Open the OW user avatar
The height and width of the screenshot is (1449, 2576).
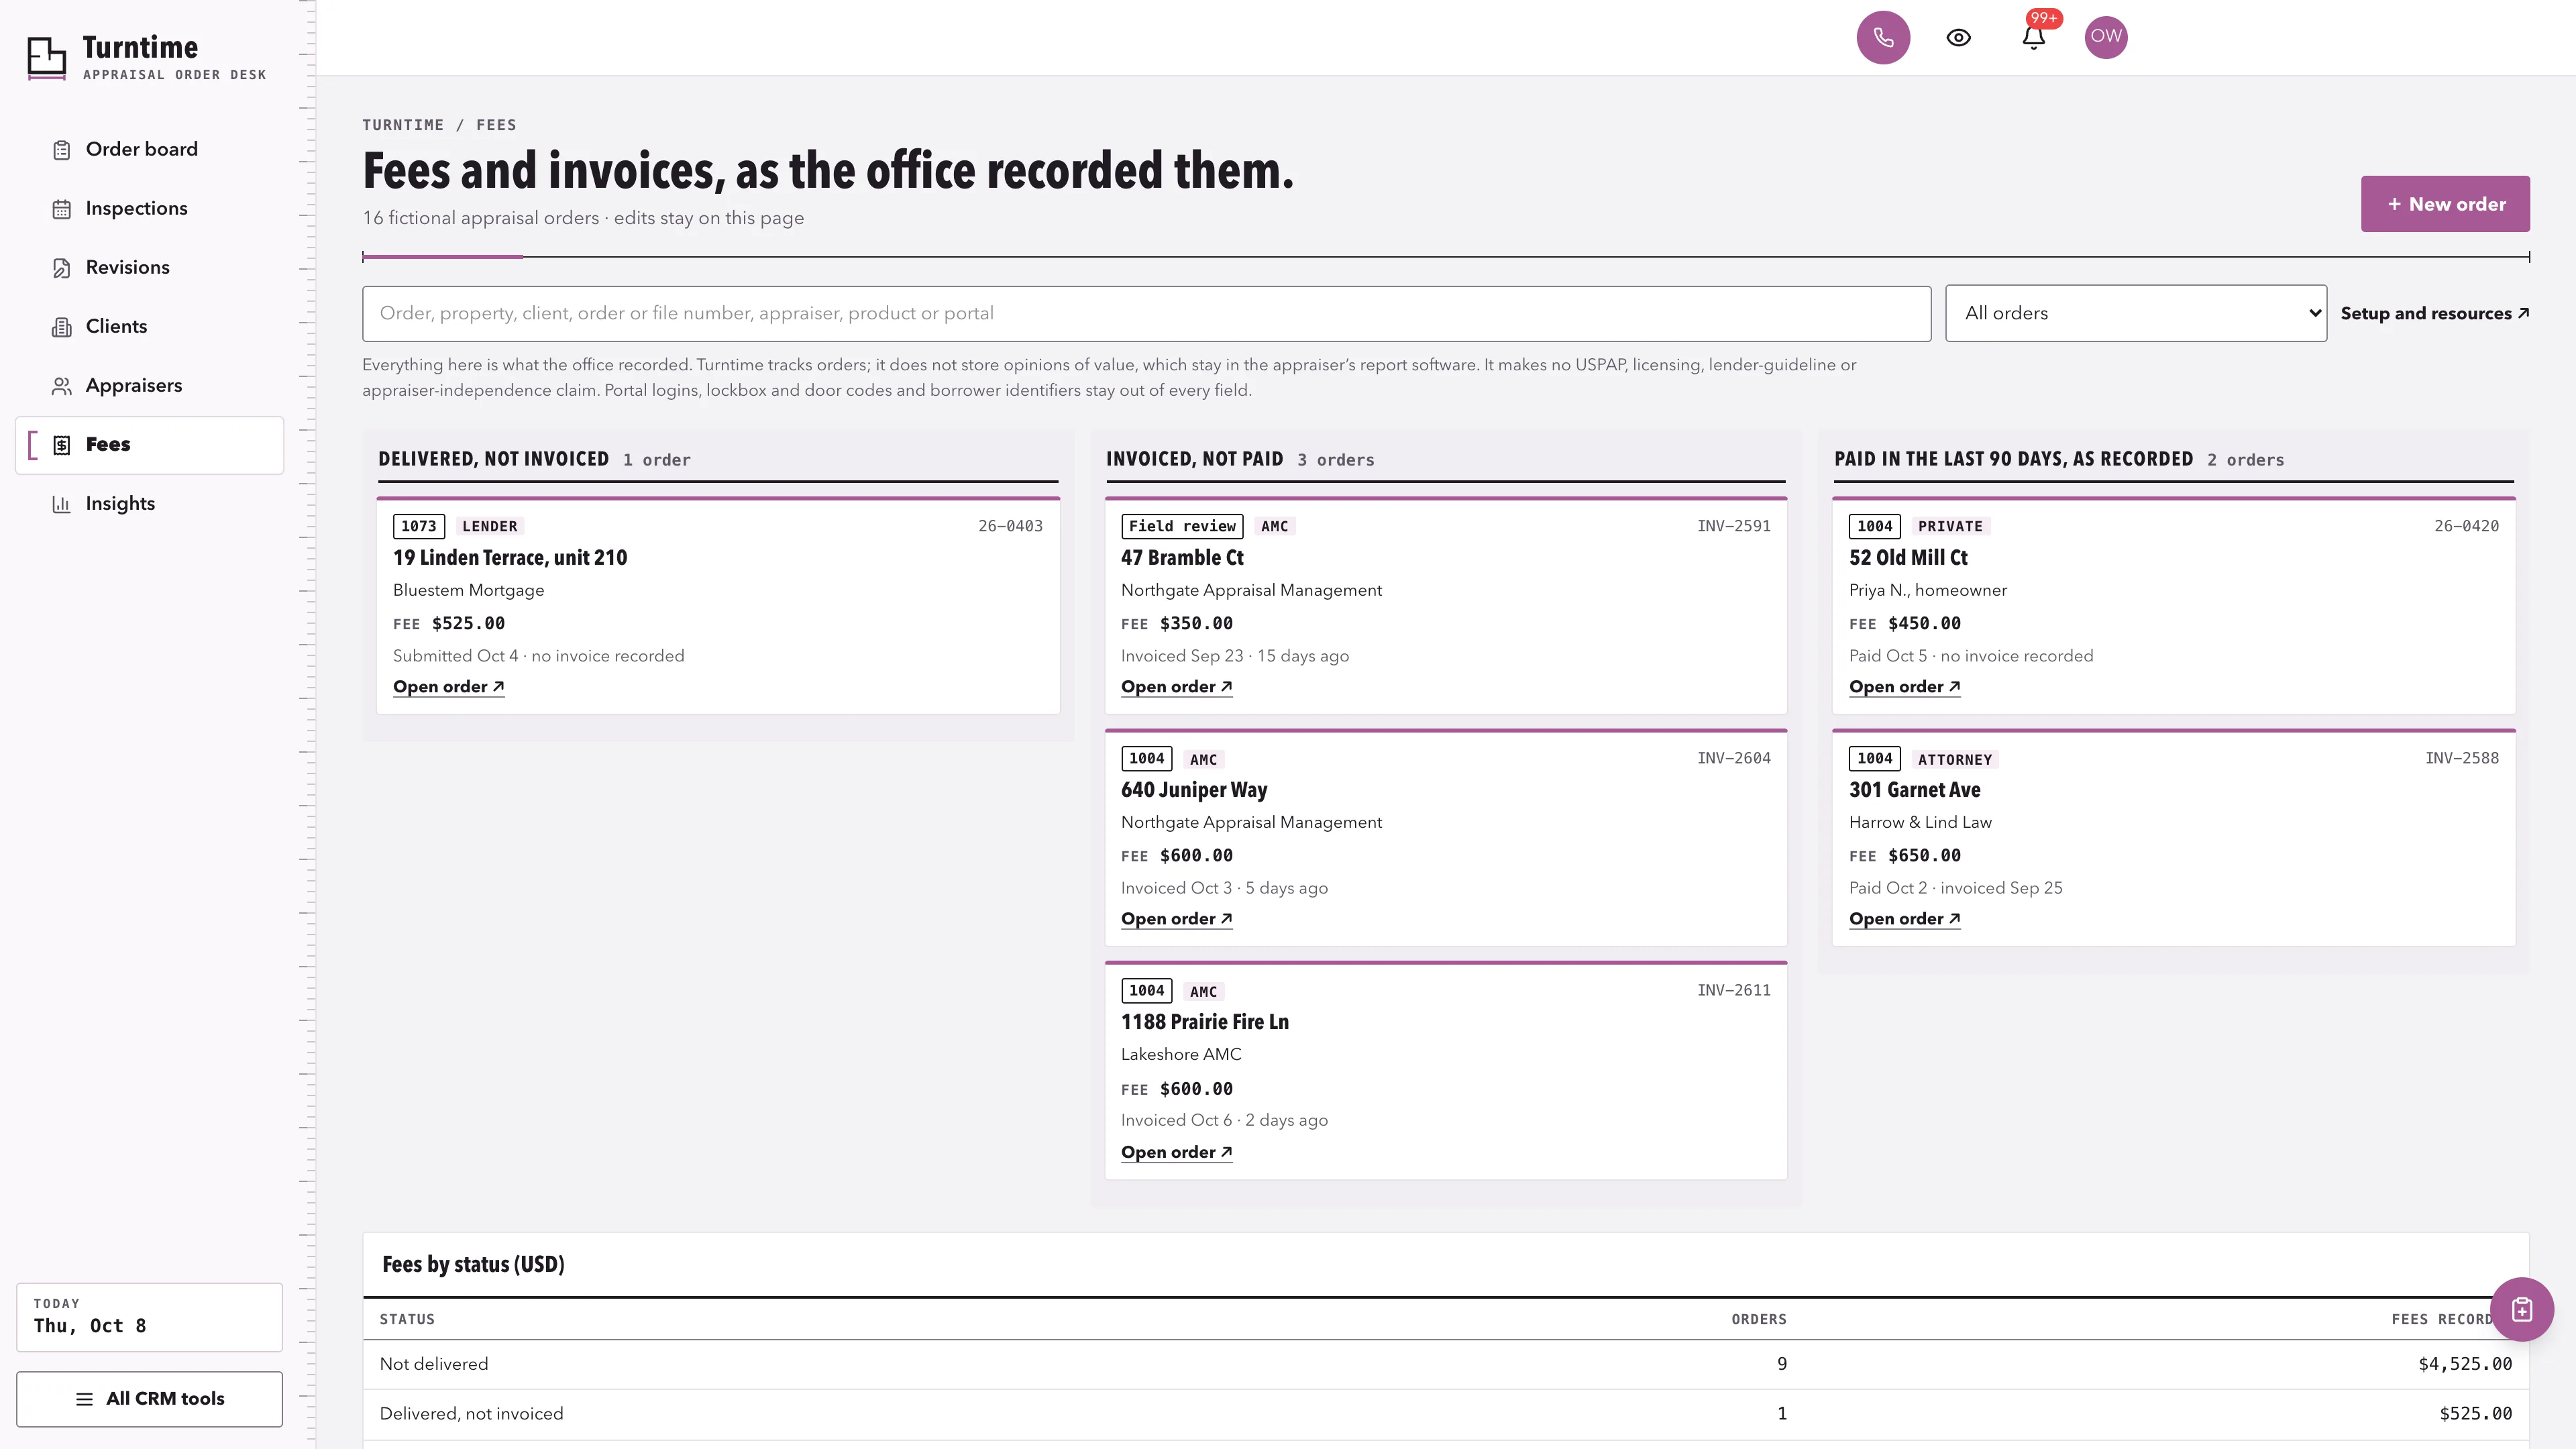pyautogui.click(x=2105, y=37)
